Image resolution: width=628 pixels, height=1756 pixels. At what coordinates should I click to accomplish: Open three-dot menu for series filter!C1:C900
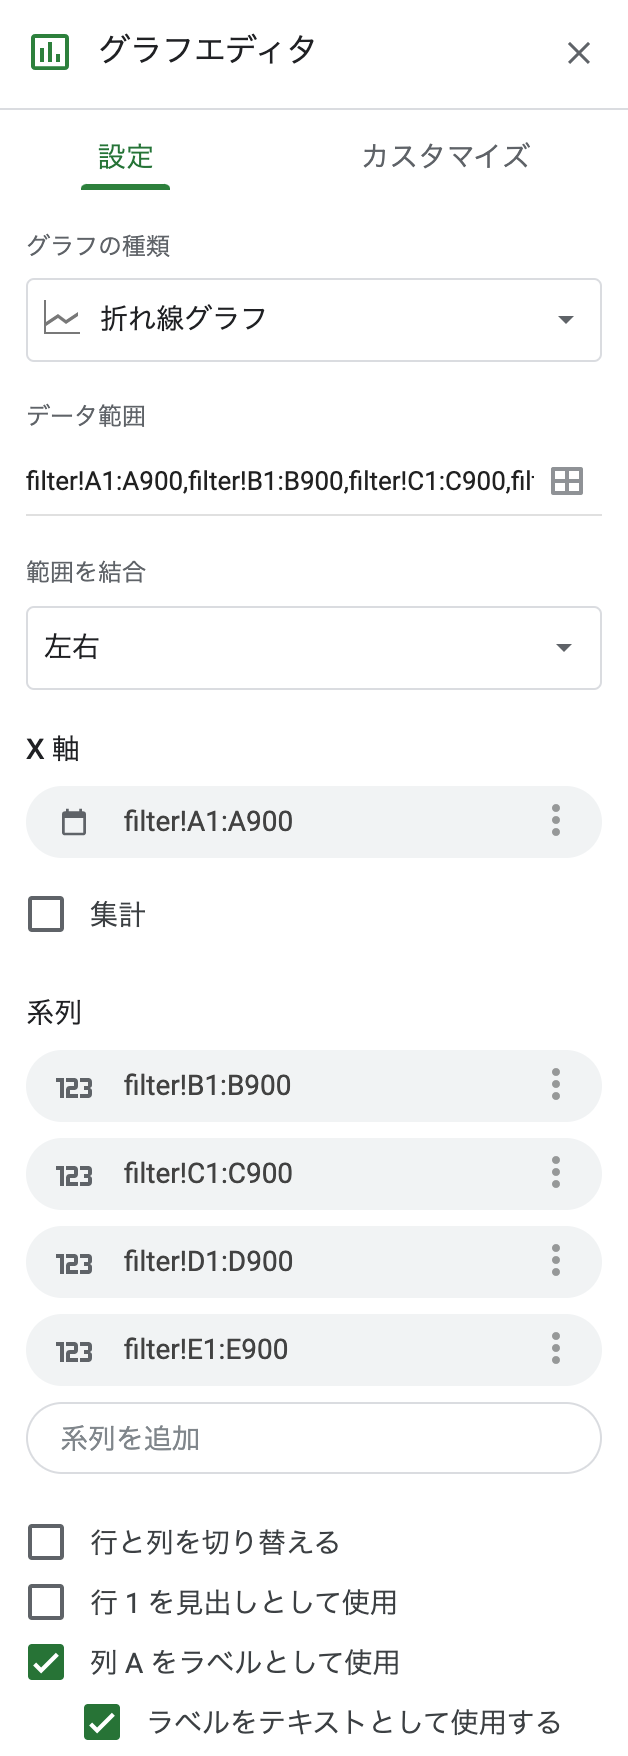[555, 1173]
